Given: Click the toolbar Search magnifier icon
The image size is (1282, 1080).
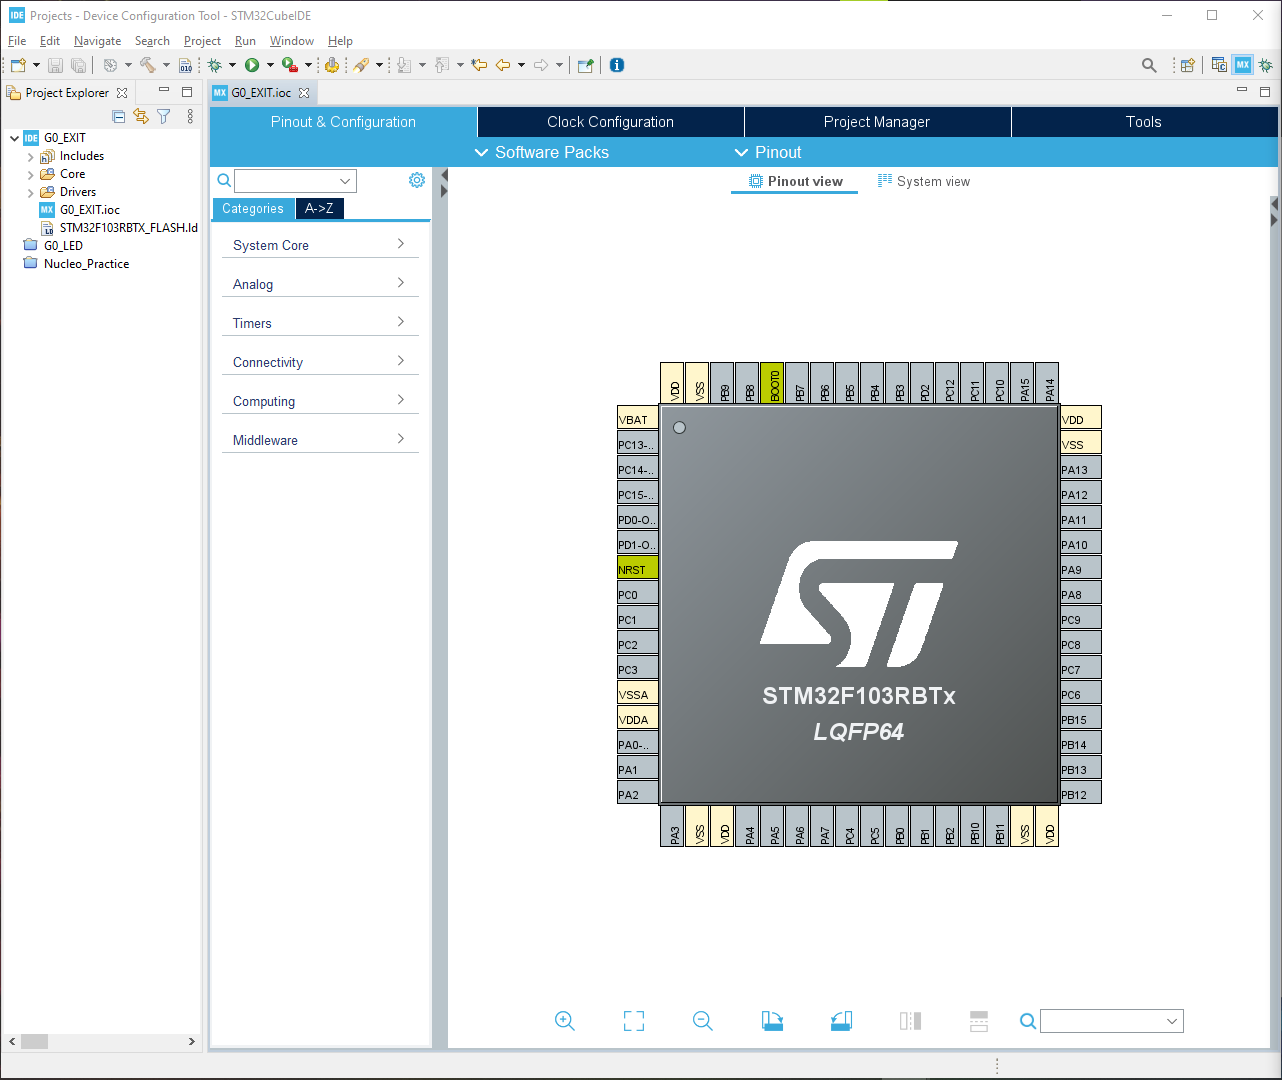Looking at the screenshot, I should coord(1149,65).
